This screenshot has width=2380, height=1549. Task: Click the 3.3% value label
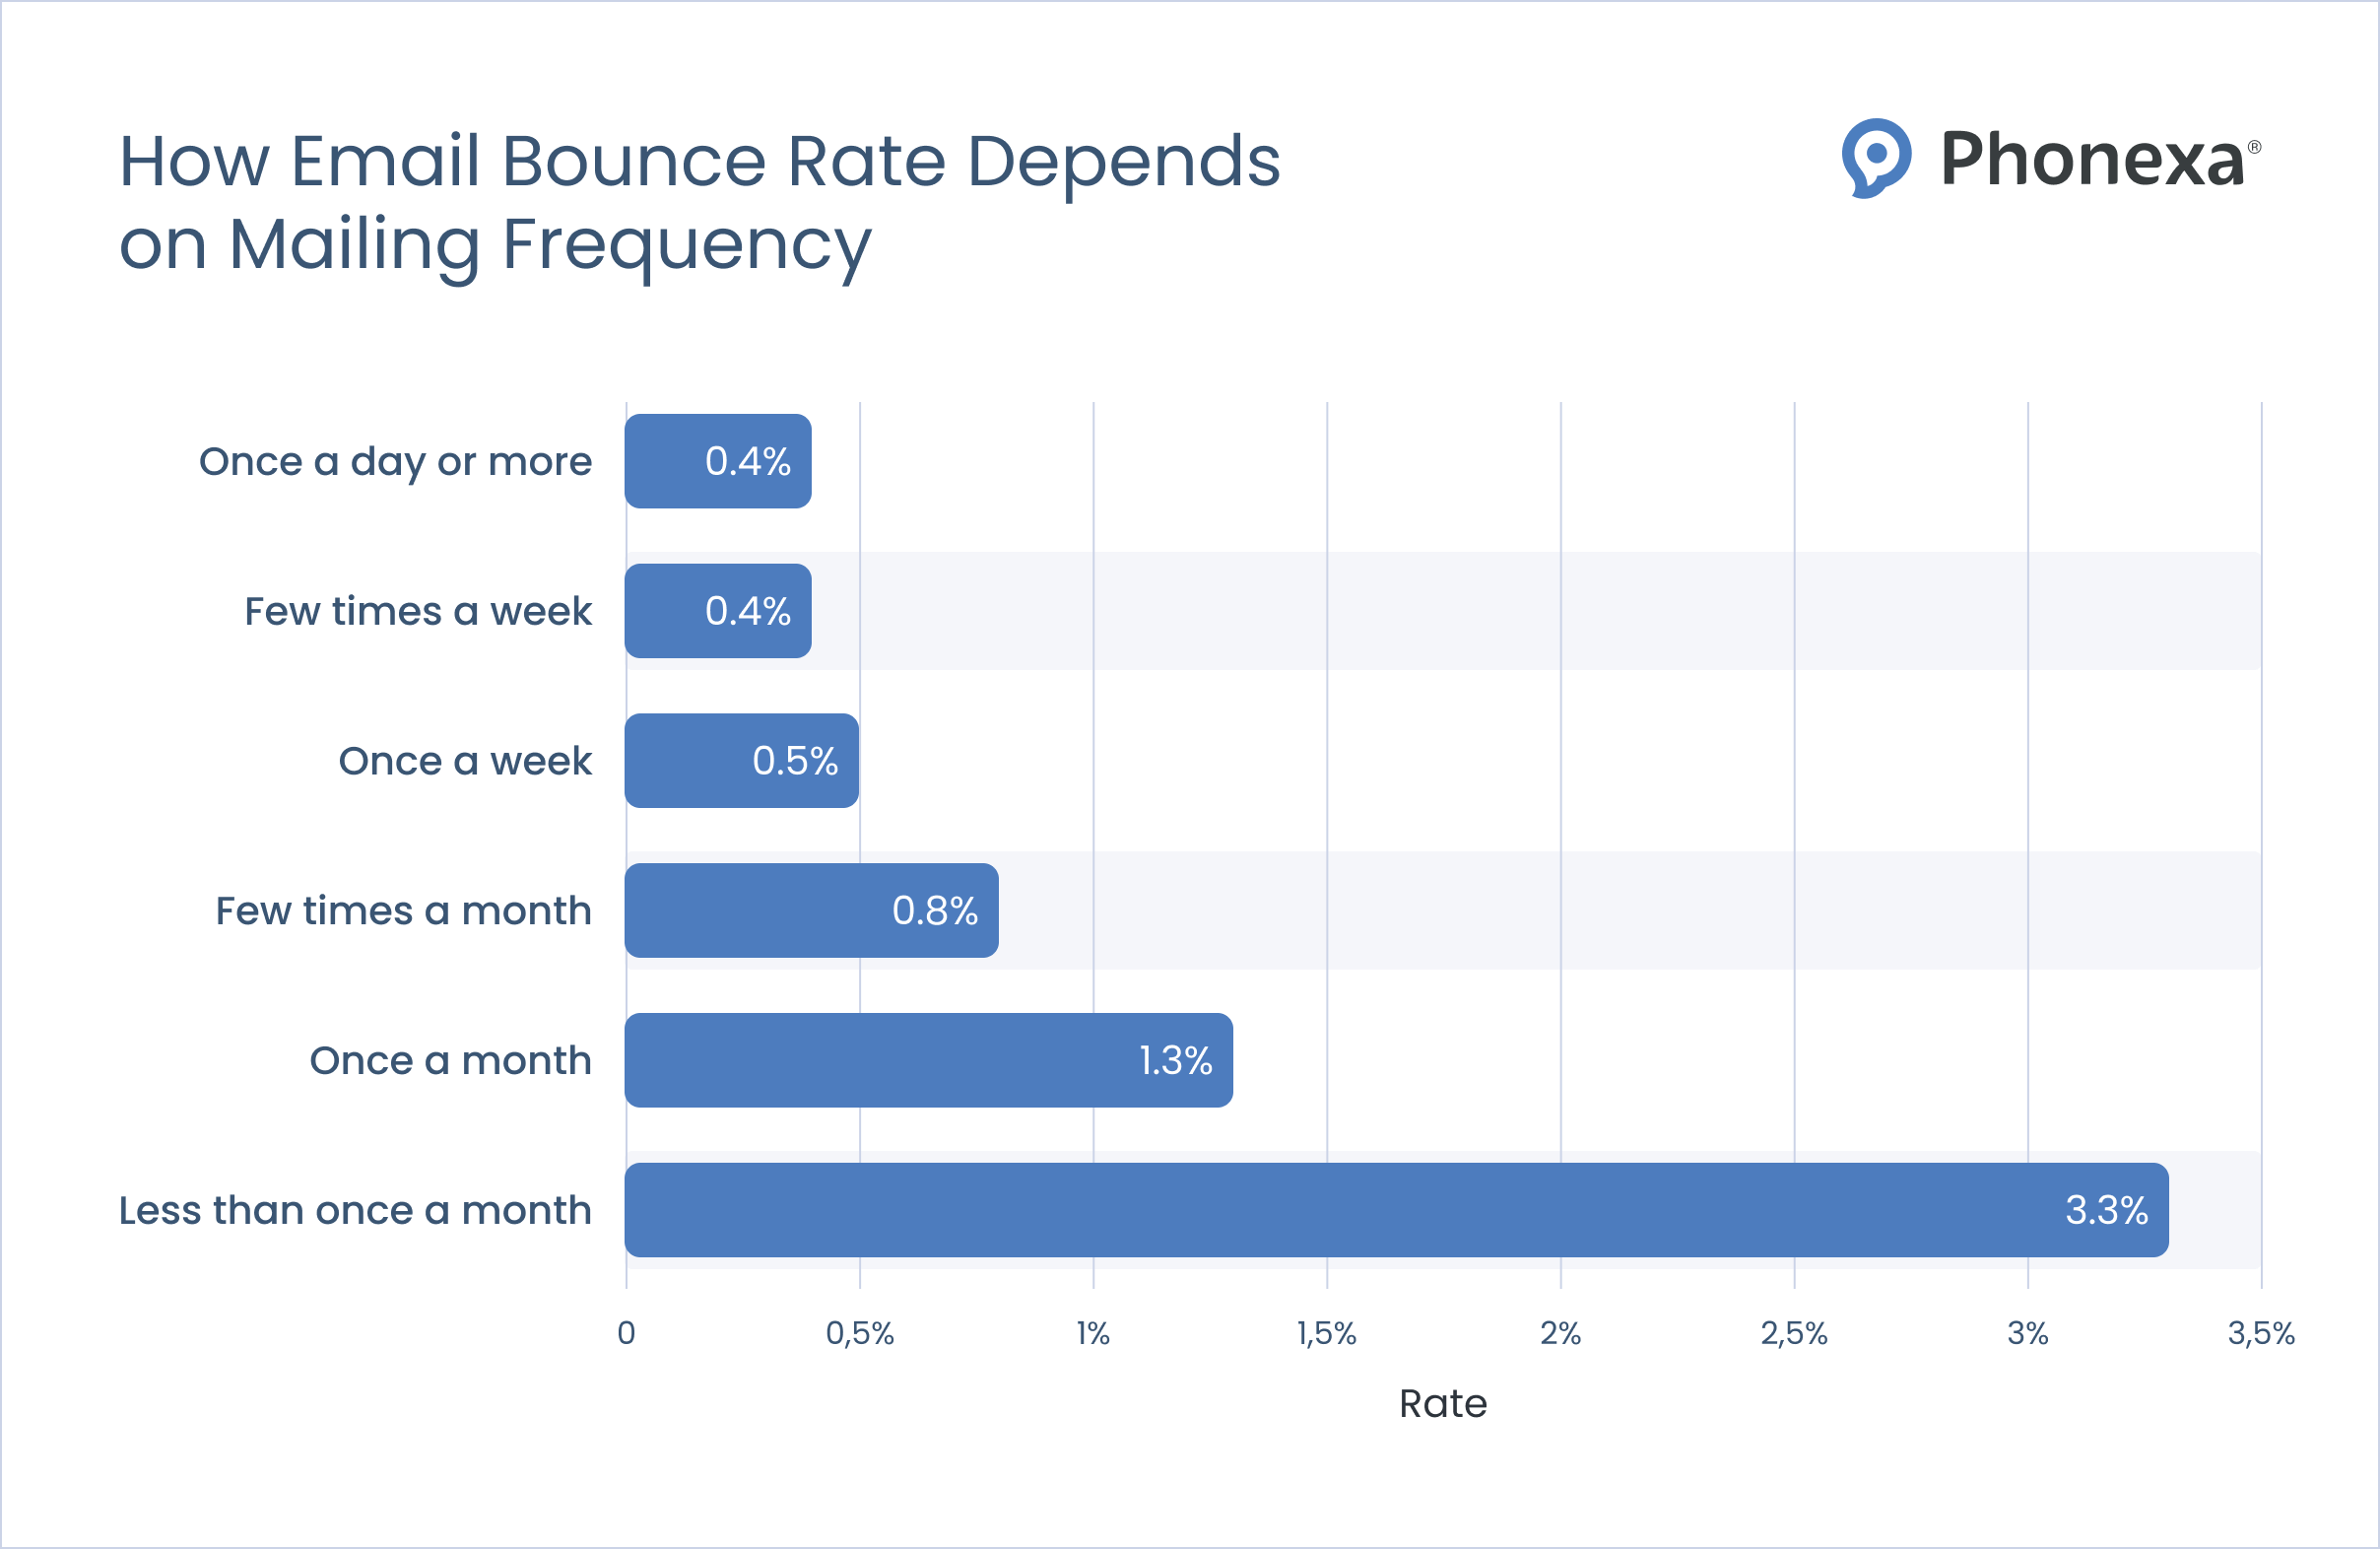(x=2105, y=1211)
